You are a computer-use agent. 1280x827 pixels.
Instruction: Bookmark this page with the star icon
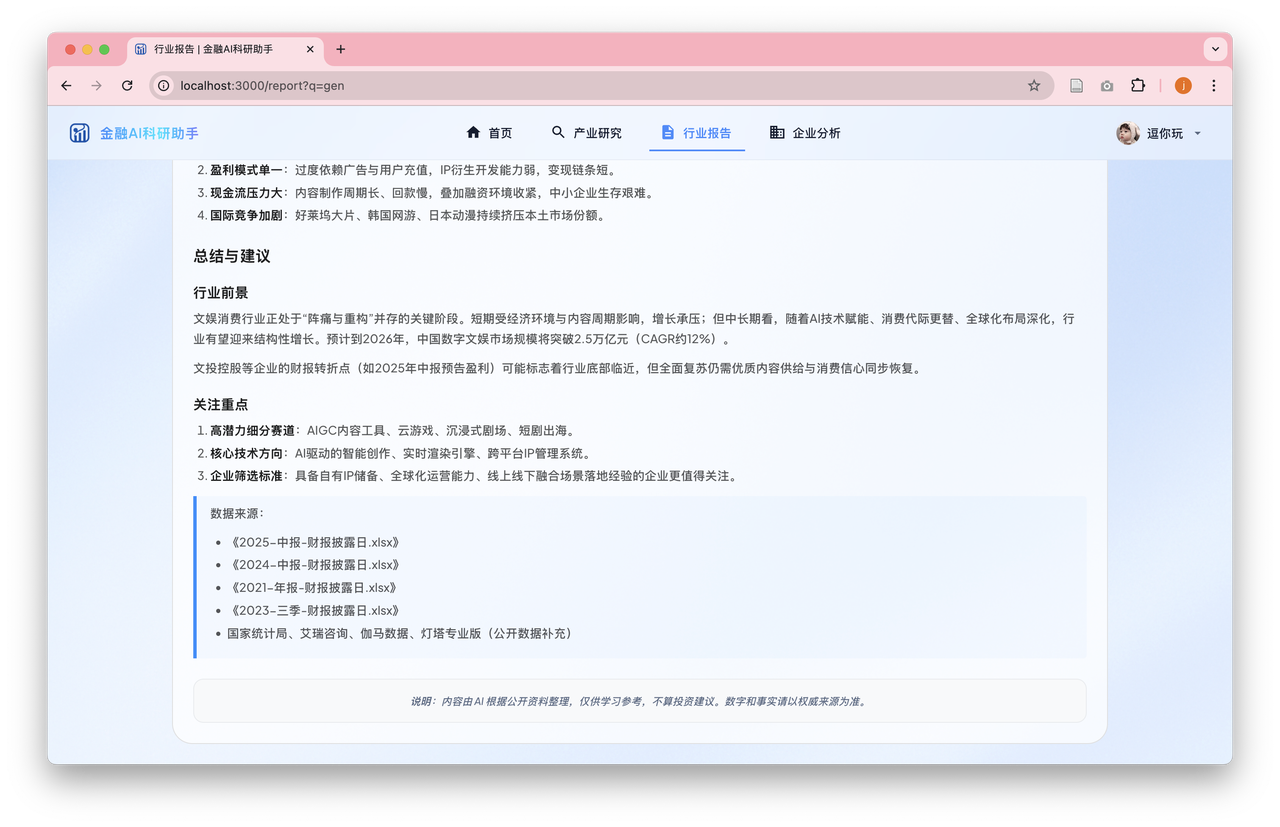click(x=1034, y=86)
